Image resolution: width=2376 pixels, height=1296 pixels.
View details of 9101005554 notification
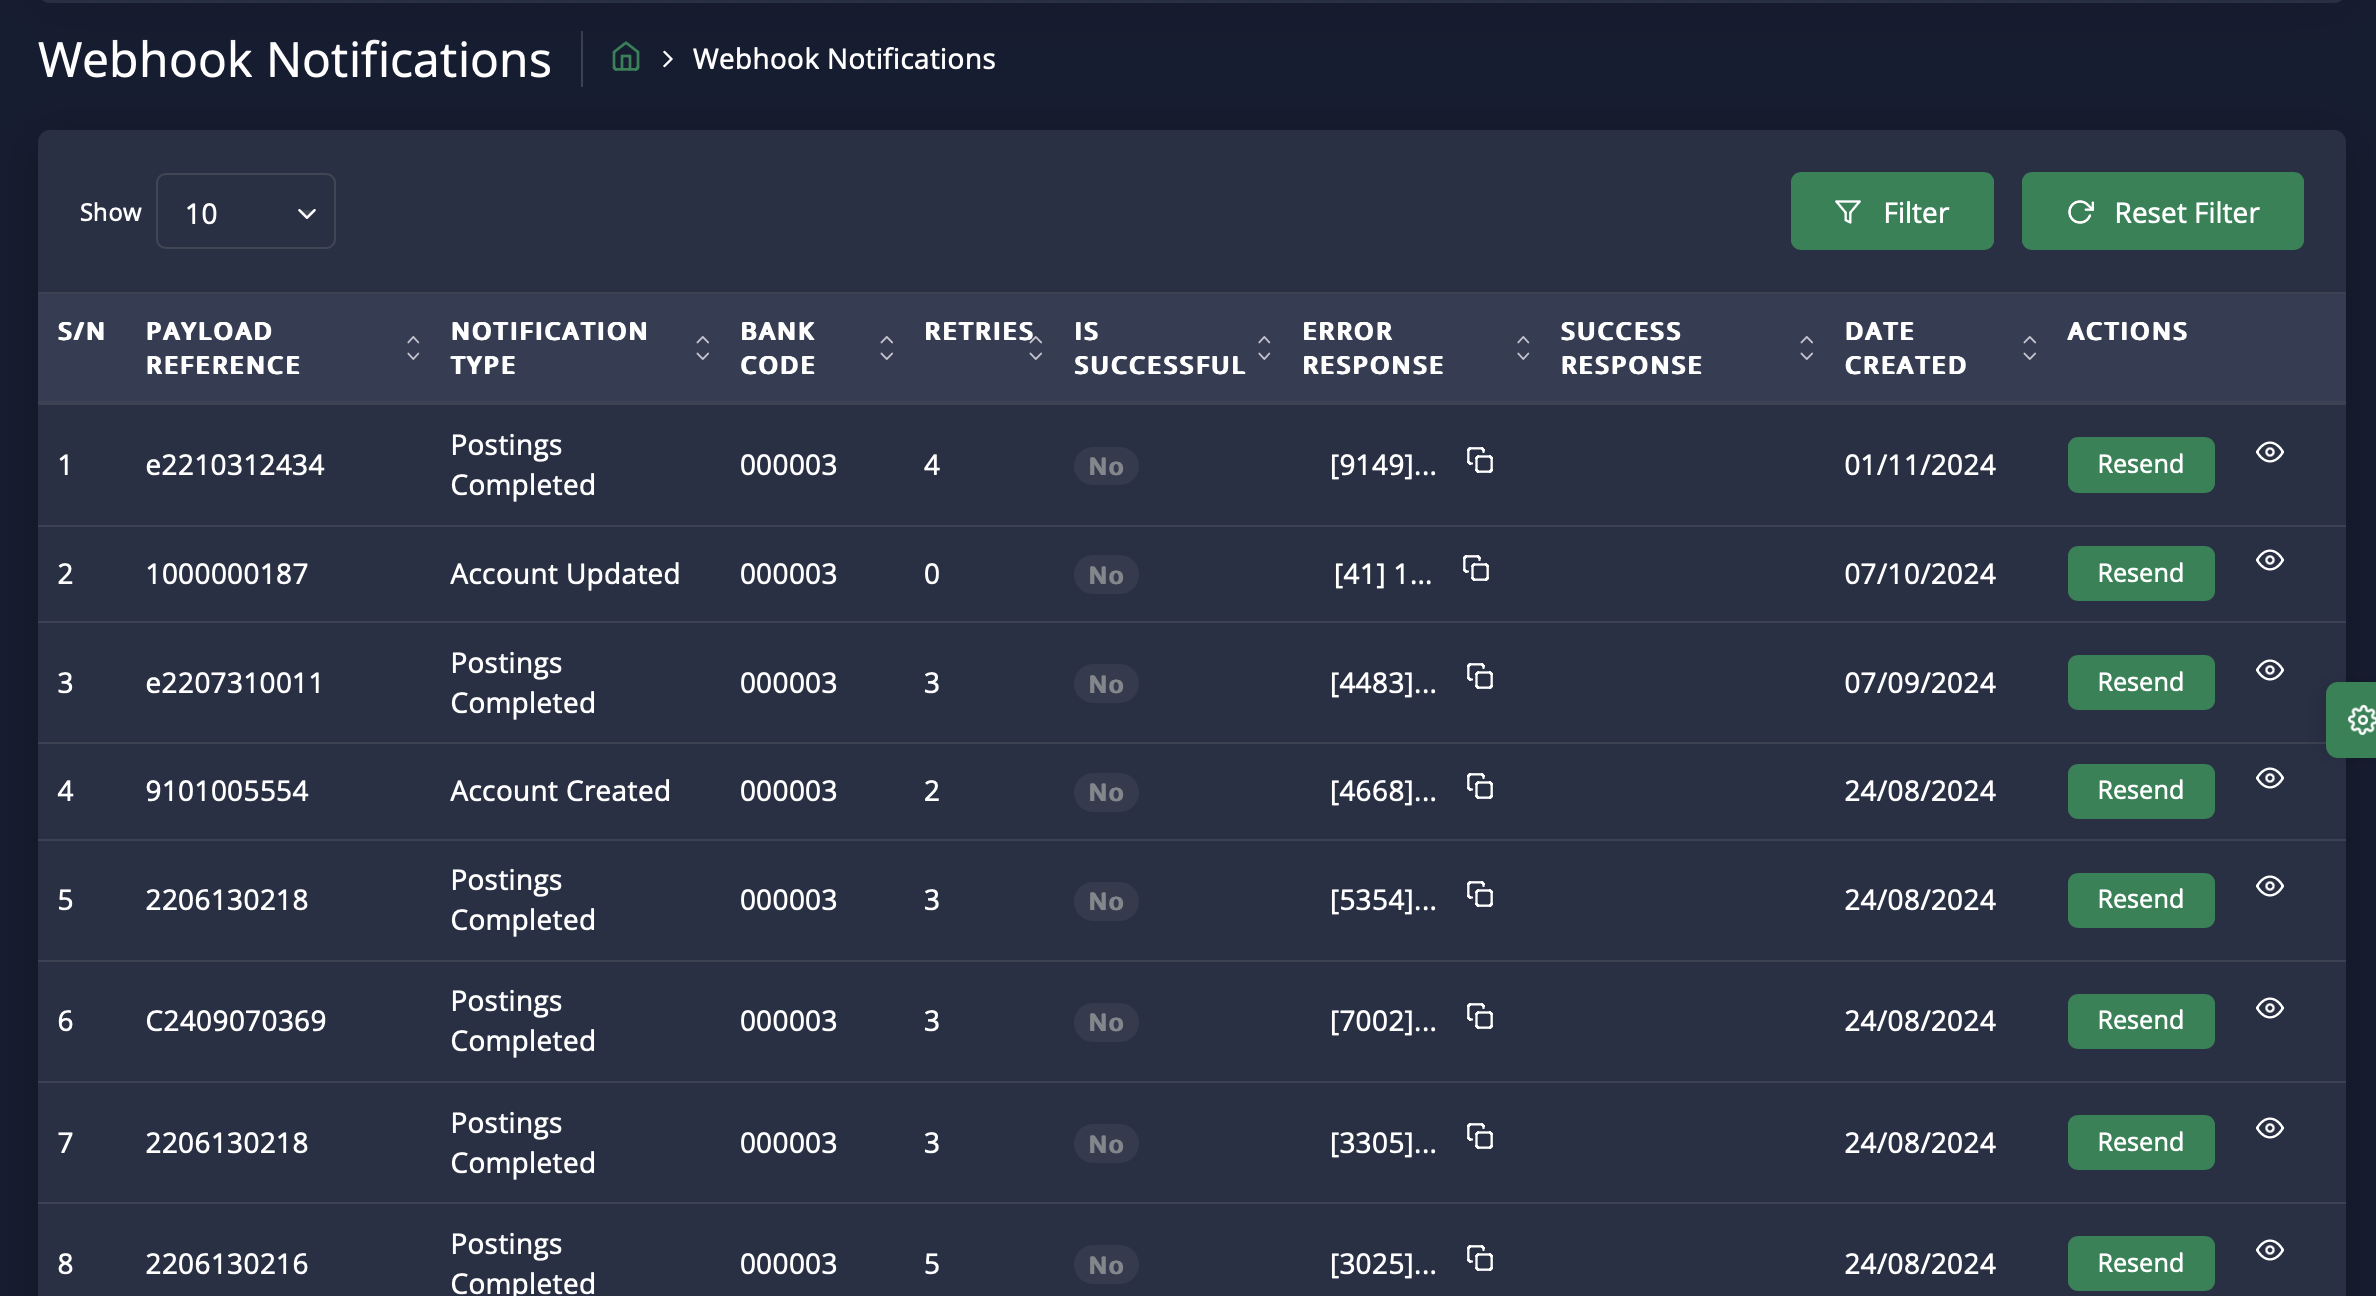click(2269, 778)
